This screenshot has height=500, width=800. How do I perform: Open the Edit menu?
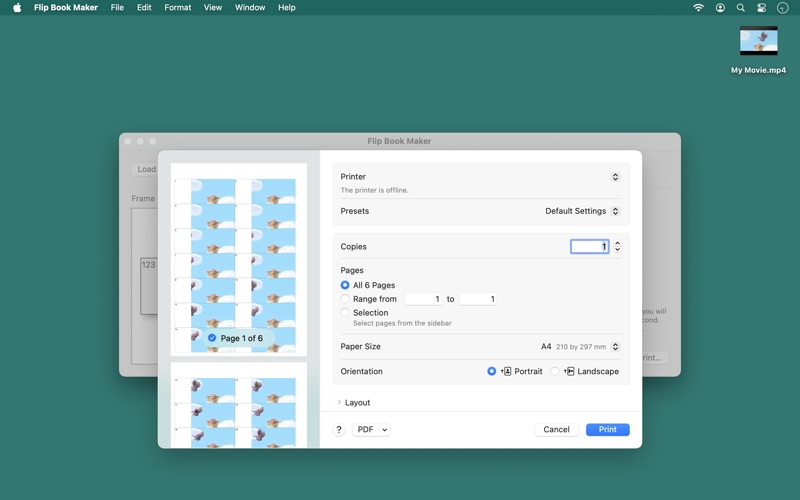coord(144,8)
